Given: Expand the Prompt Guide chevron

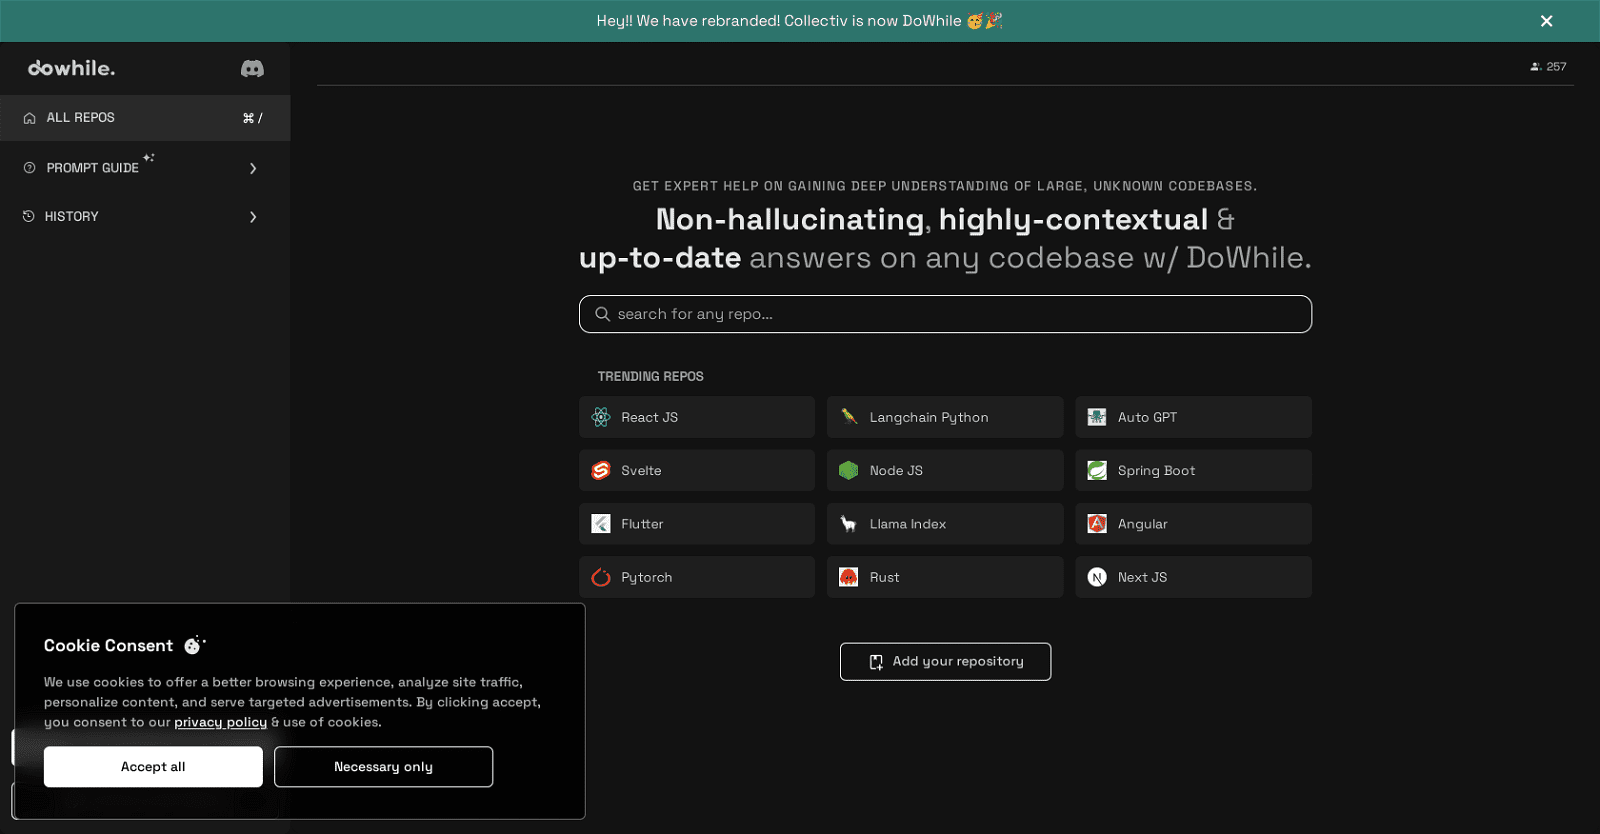Looking at the screenshot, I should (253, 168).
